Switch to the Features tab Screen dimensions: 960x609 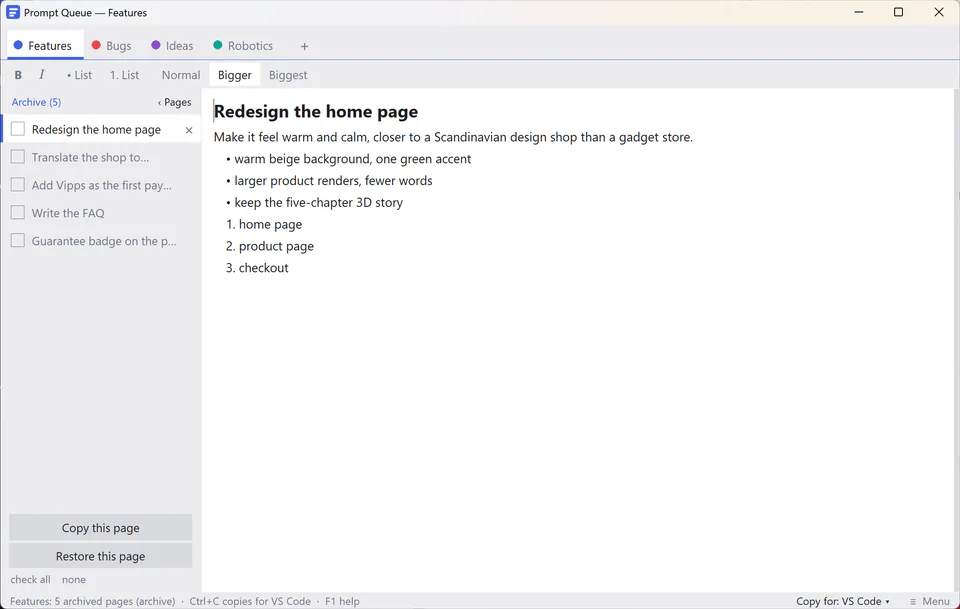coord(45,45)
